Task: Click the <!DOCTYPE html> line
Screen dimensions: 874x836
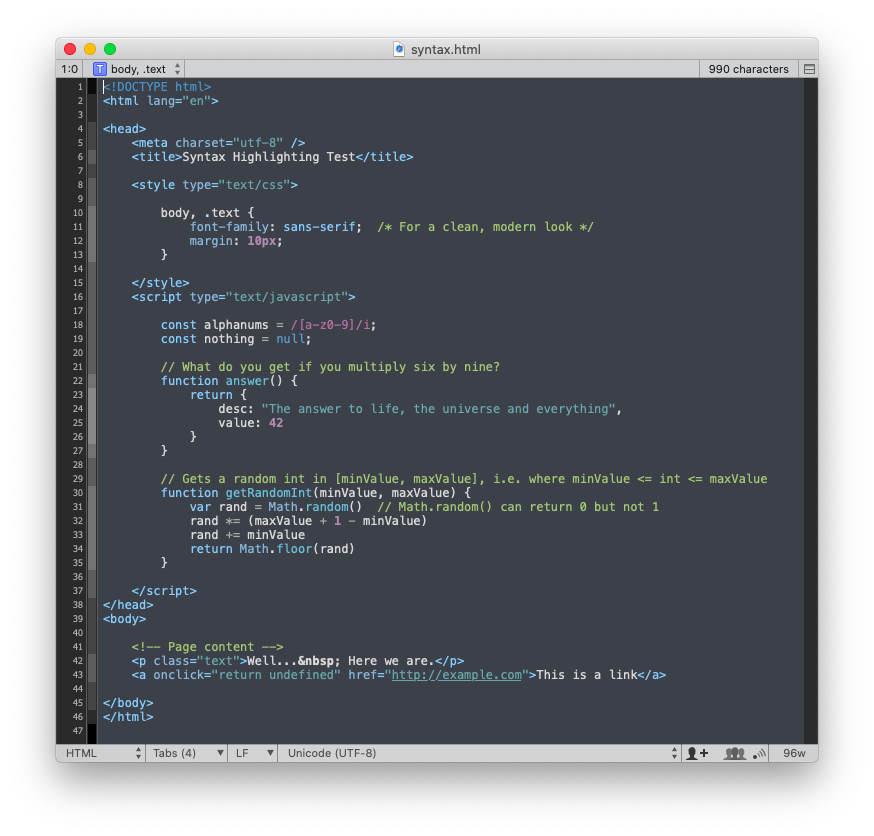Action: click(157, 87)
